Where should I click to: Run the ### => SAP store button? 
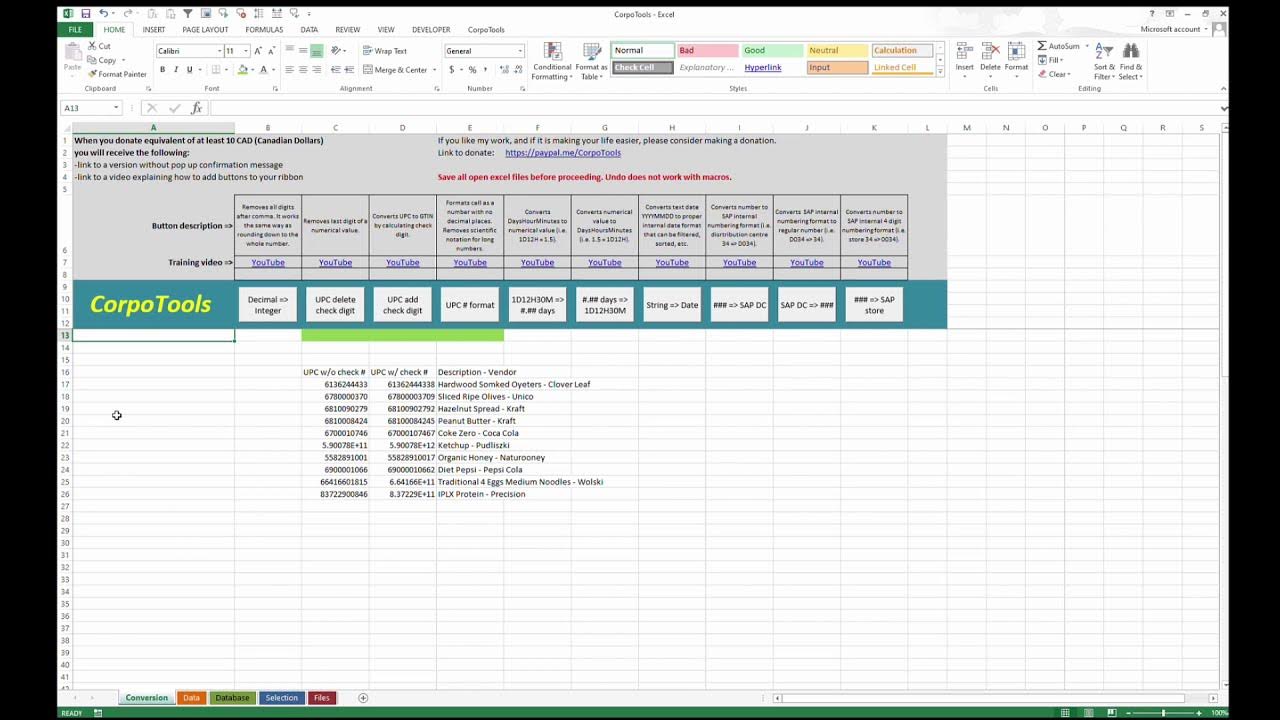point(874,305)
